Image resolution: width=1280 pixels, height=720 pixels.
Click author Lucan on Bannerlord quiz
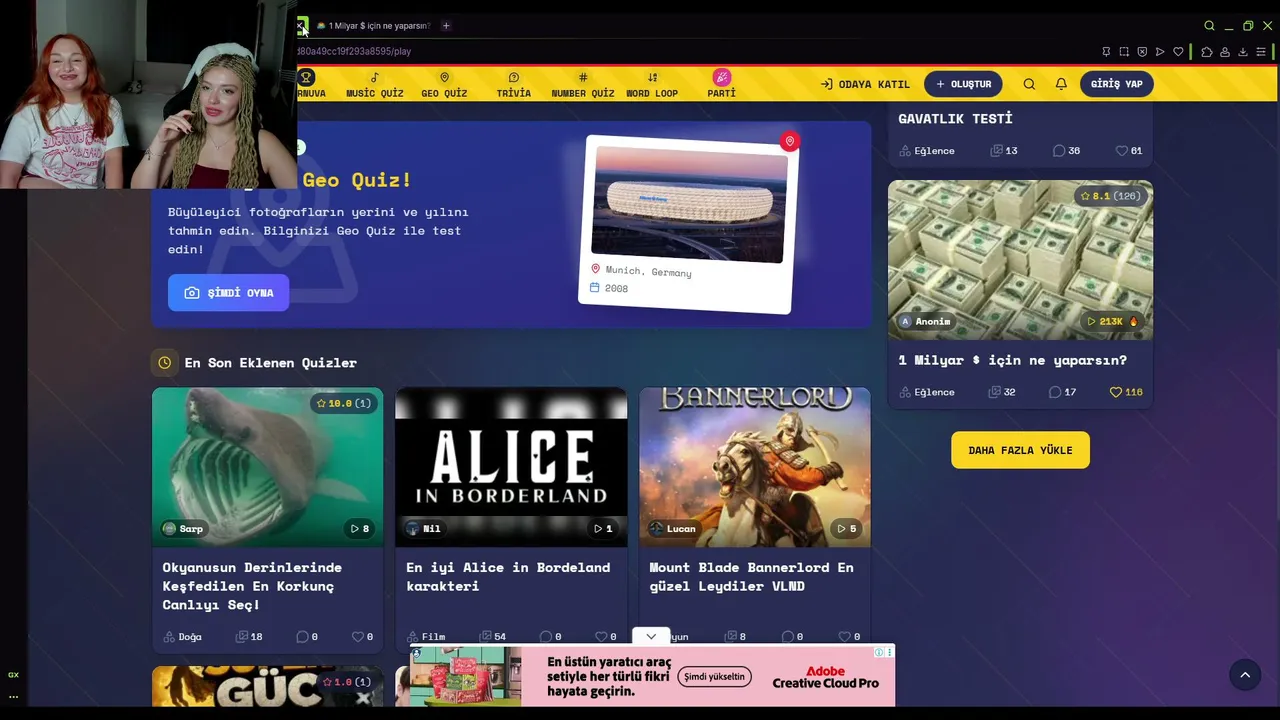[x=673, y=529]
